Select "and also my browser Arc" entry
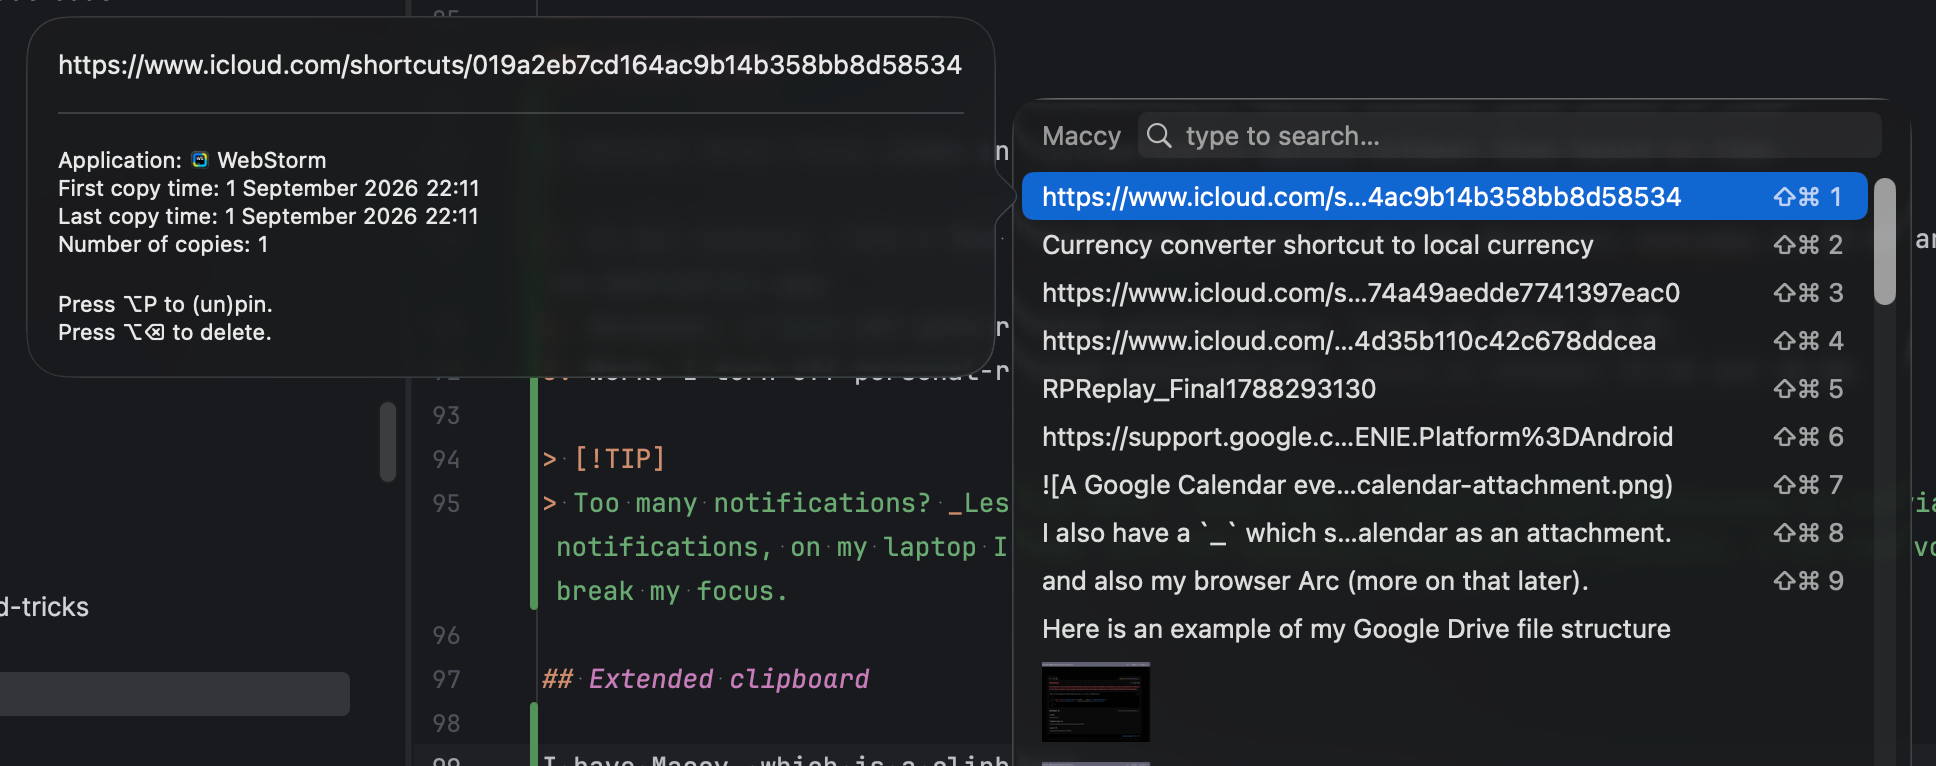 (1444, 581)
